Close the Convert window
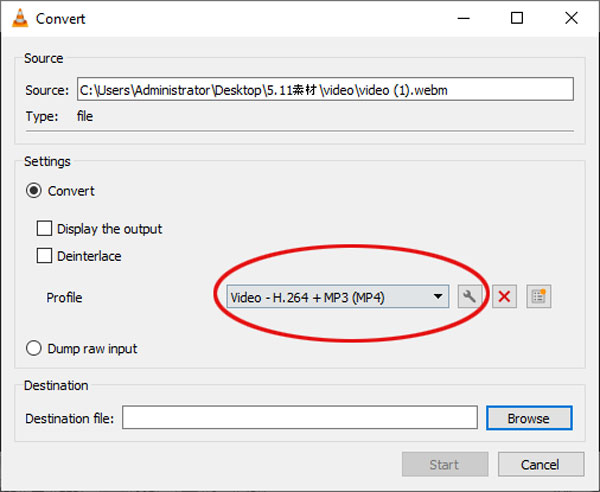The width and height of the screenshot is (600, 492). 571,18
